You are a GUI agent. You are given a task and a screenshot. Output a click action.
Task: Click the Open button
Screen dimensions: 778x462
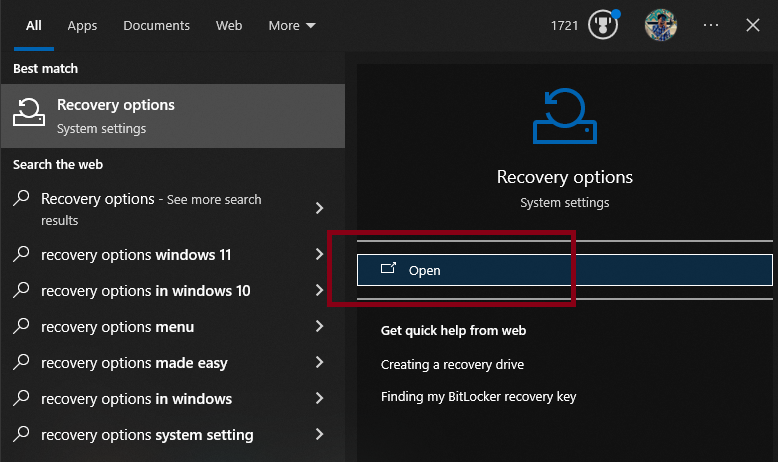(565, 270)
